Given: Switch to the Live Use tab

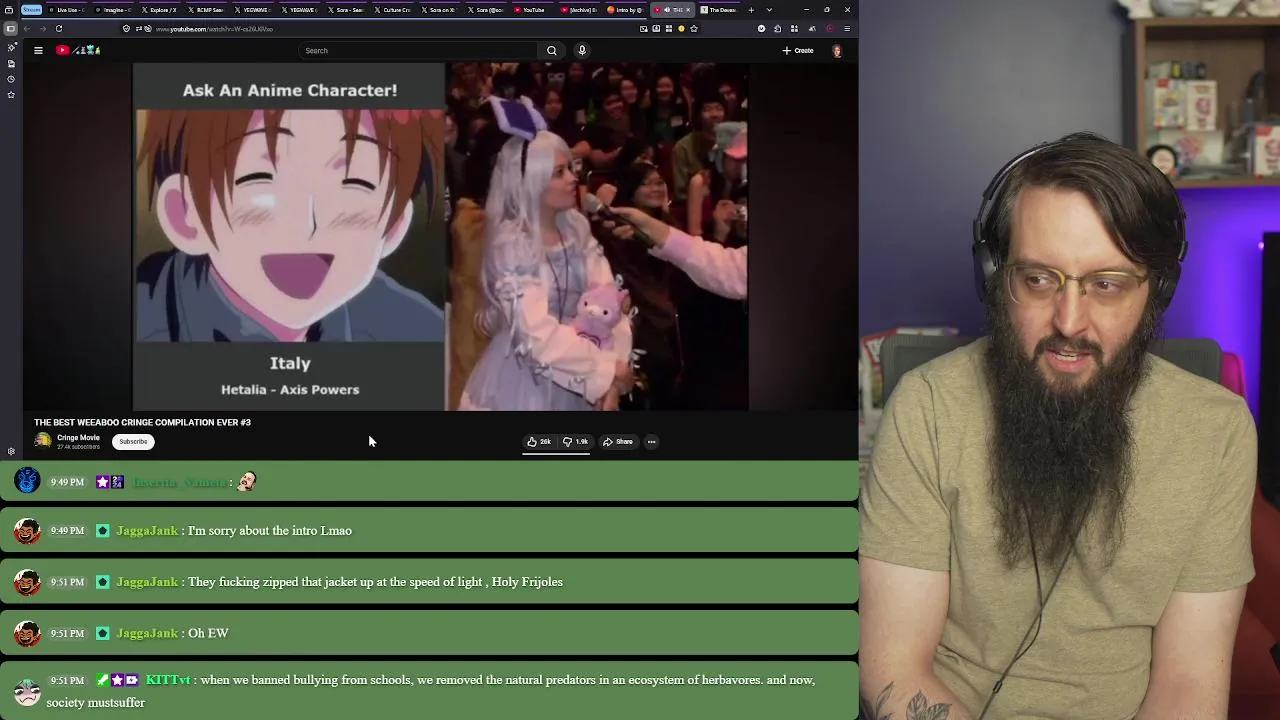Looking at the screenshot, I should click(67, 10).
